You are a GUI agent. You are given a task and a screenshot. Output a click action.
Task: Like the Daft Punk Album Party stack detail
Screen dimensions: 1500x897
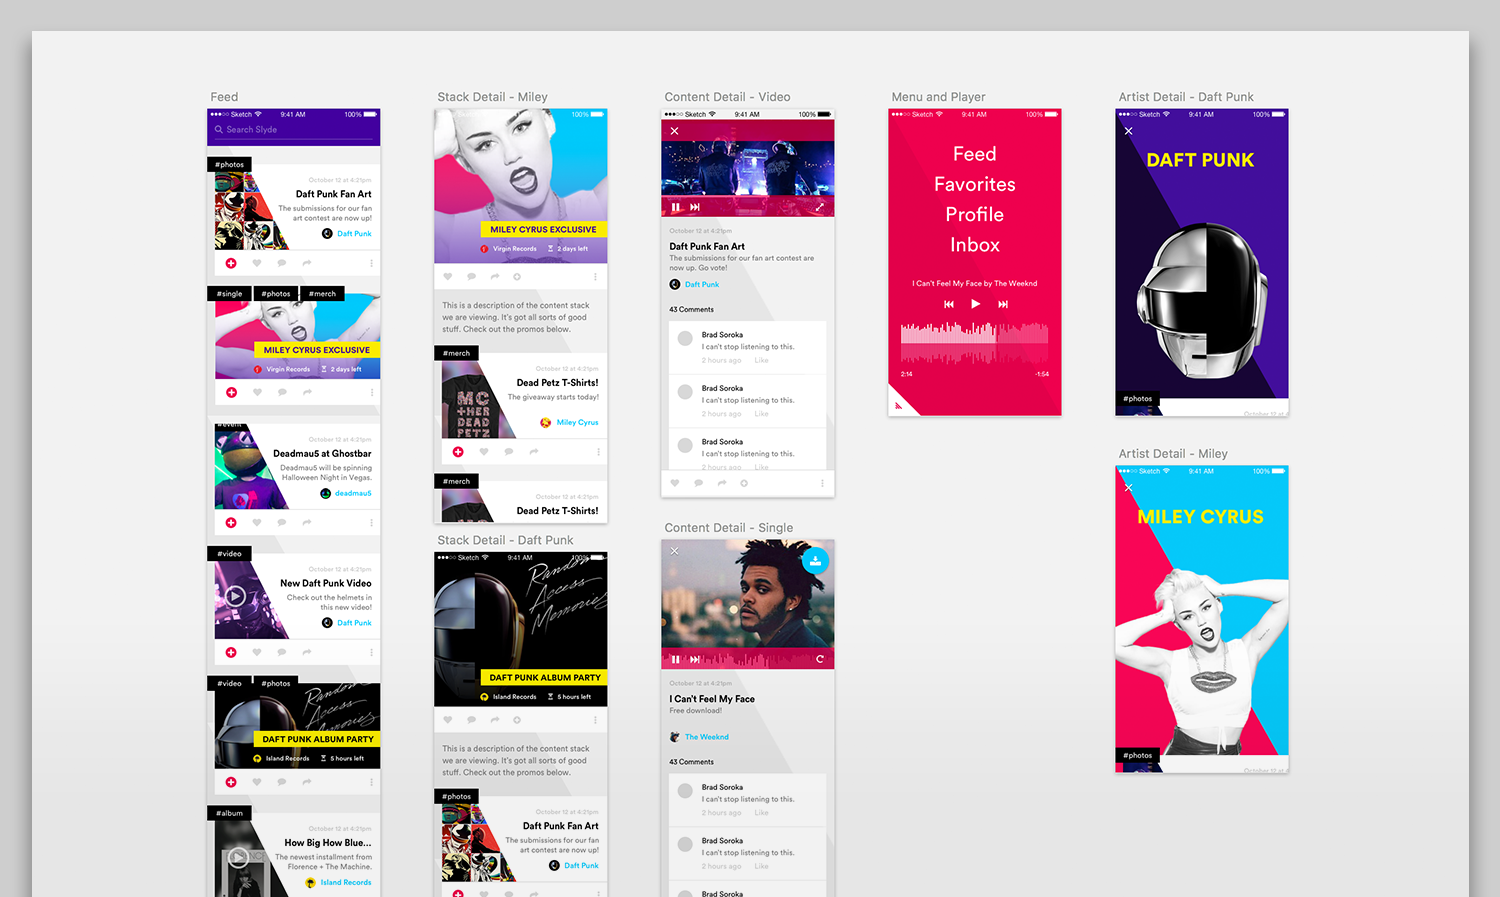coord(447,719)
